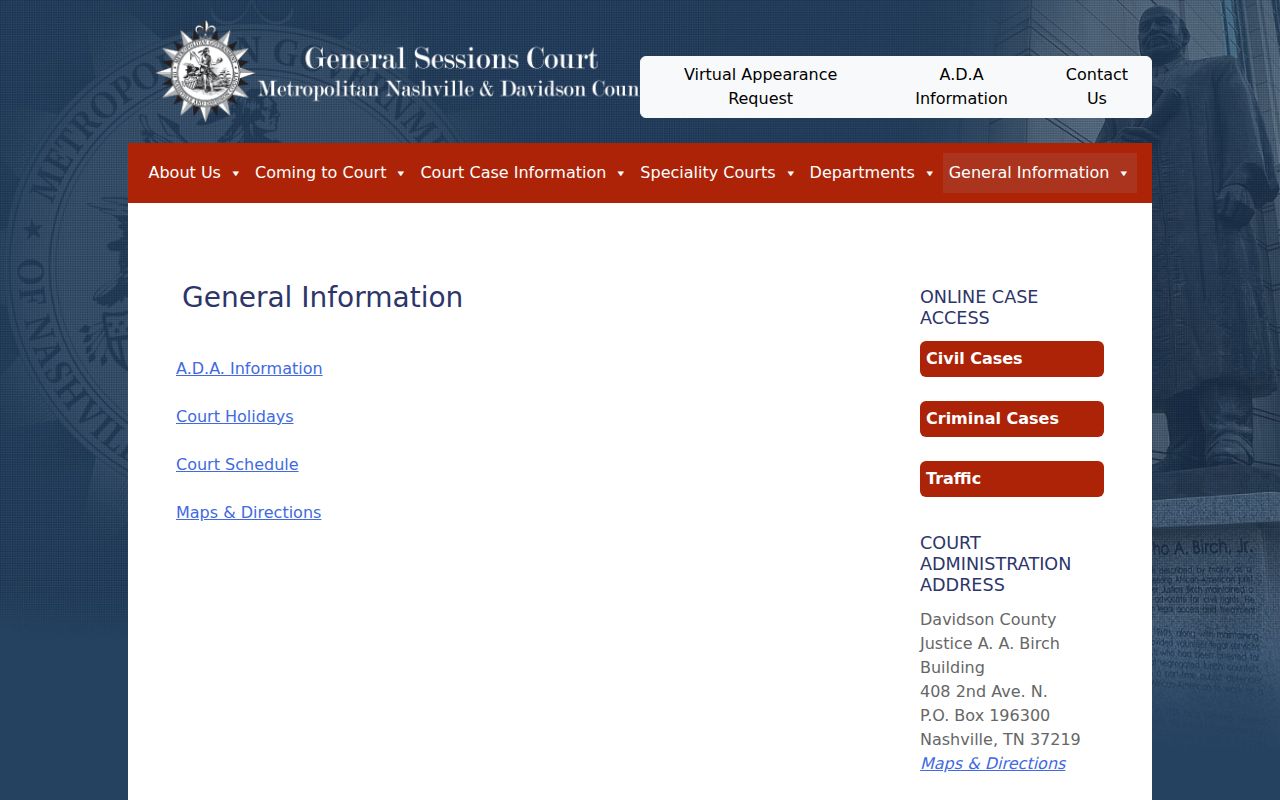Image resolution: width=1280 pixels, height=800 pixels.
Task: Click the General Sessions Court title text
Action: (x=451, y=59)
